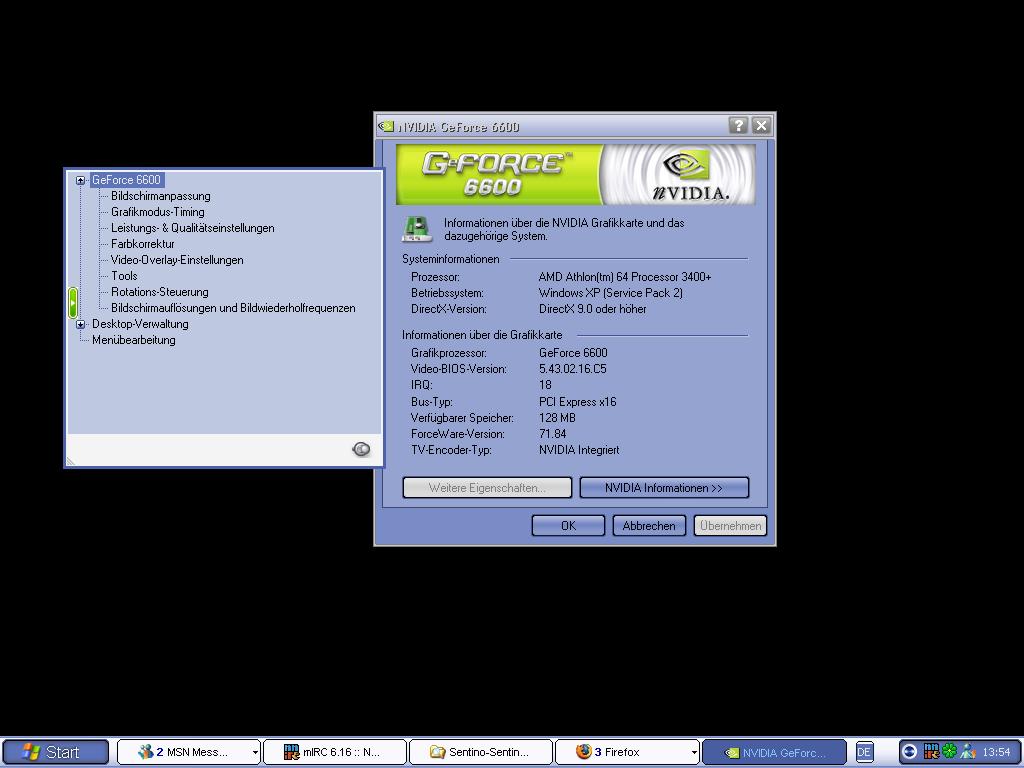This screenshot has height=768, width=1024.
Task: Expand the MSN Messenger group dropdown arrow
Action: point(255,753)
